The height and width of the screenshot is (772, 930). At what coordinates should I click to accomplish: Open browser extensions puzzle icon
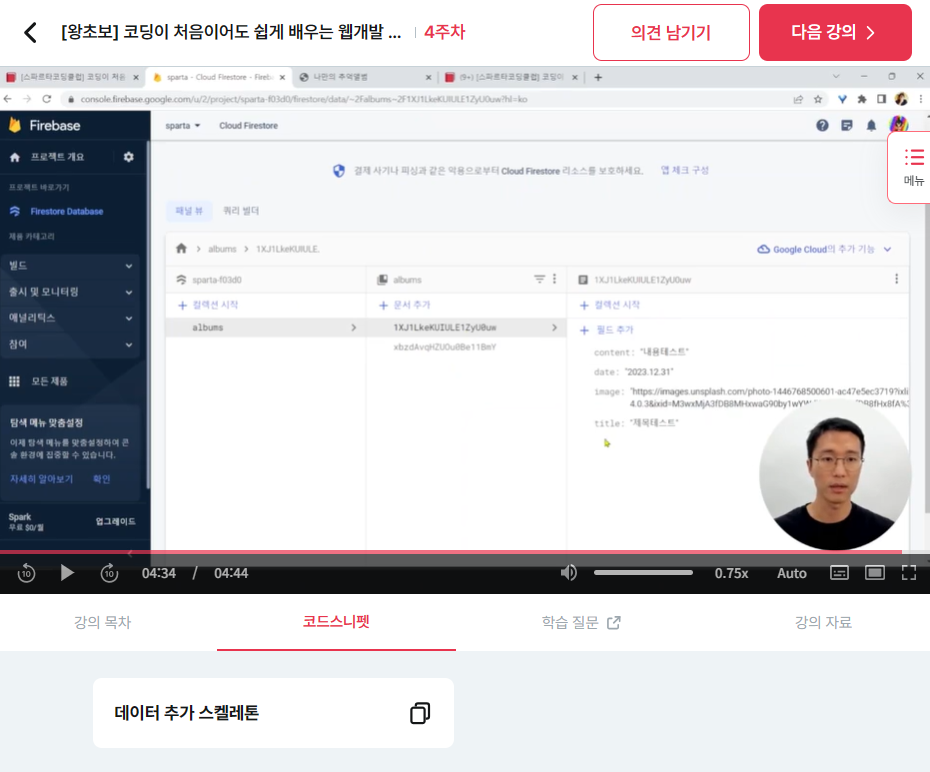[862, 99]
